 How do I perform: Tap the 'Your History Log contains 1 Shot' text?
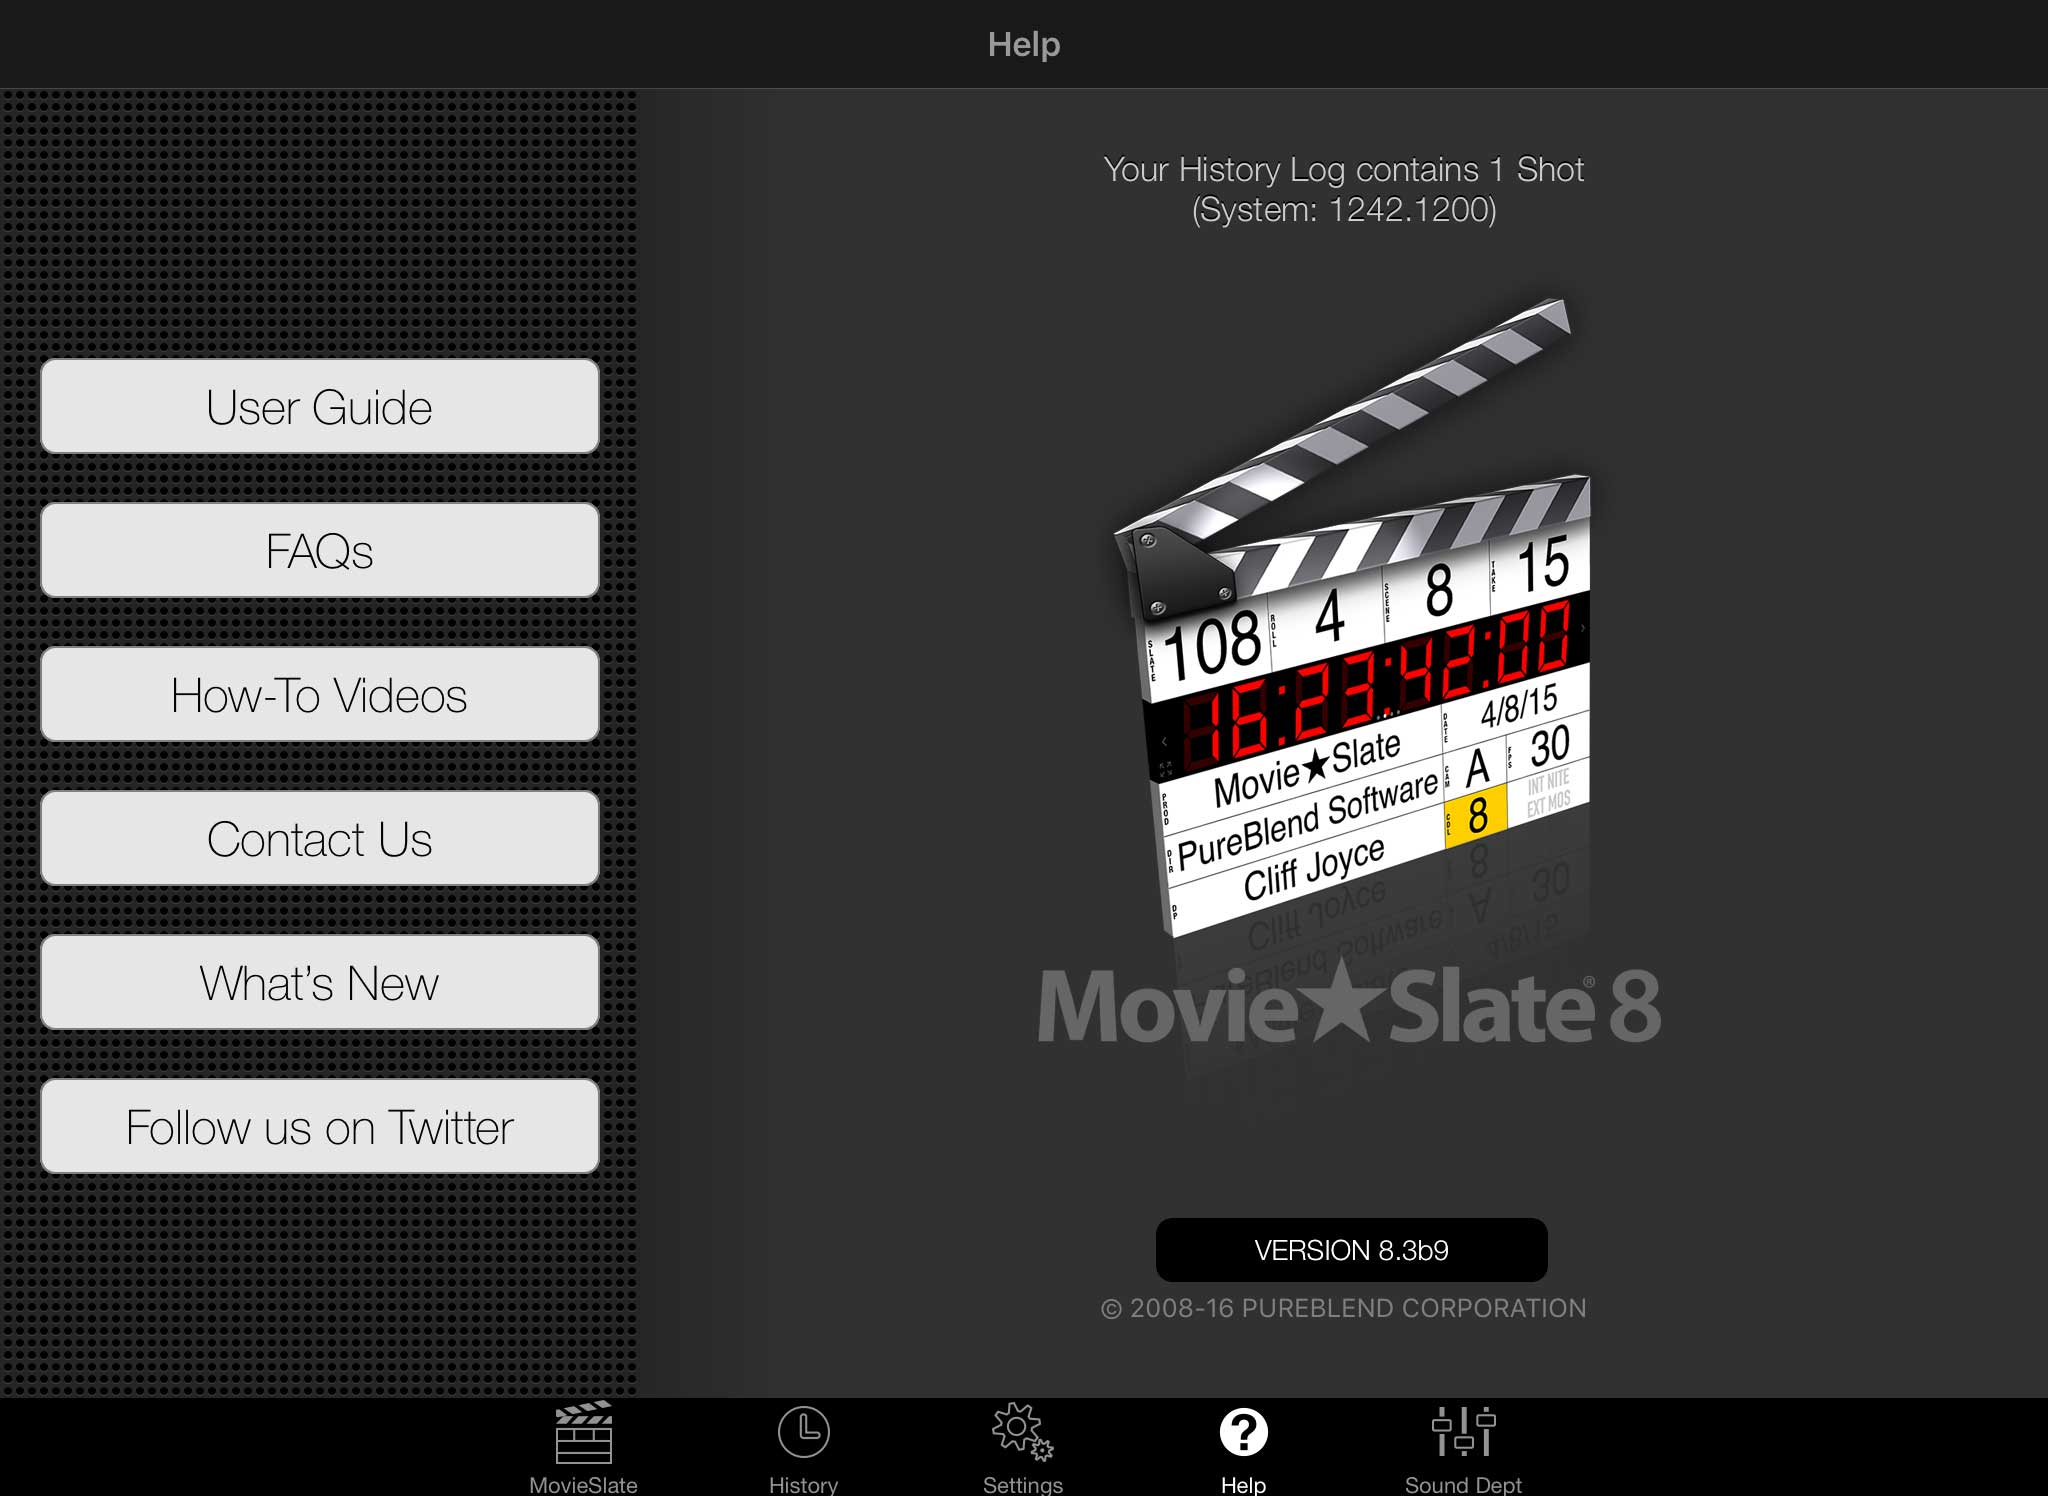pos(1343,170)
